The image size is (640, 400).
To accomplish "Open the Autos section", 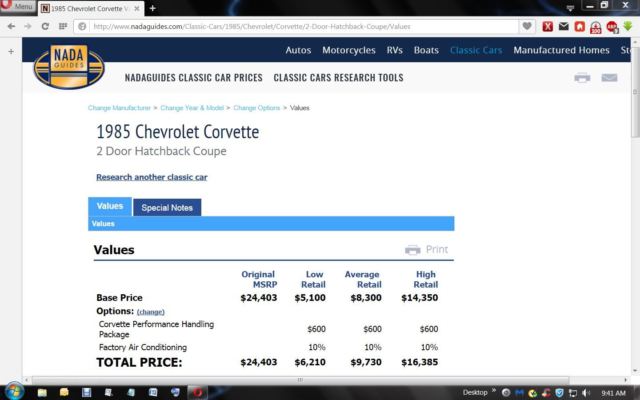I will [298, 50].
